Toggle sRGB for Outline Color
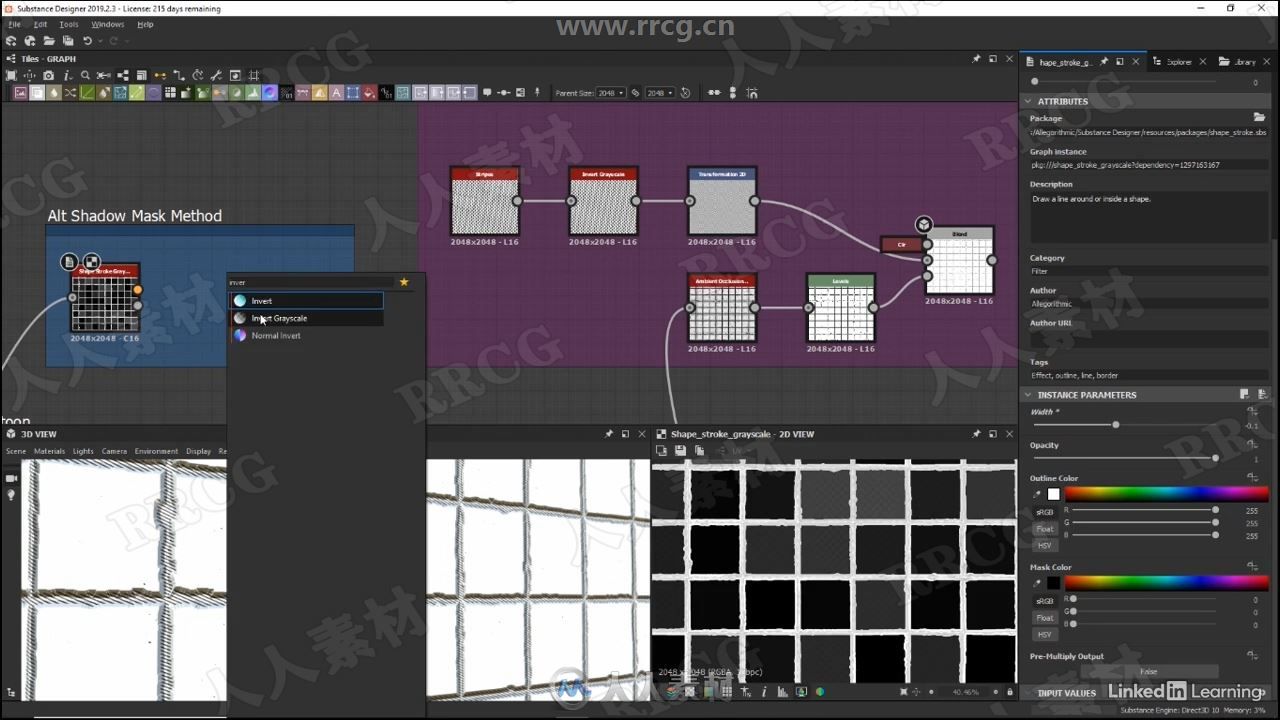This screenshot has width=1280, height=720. (1045, 512)
